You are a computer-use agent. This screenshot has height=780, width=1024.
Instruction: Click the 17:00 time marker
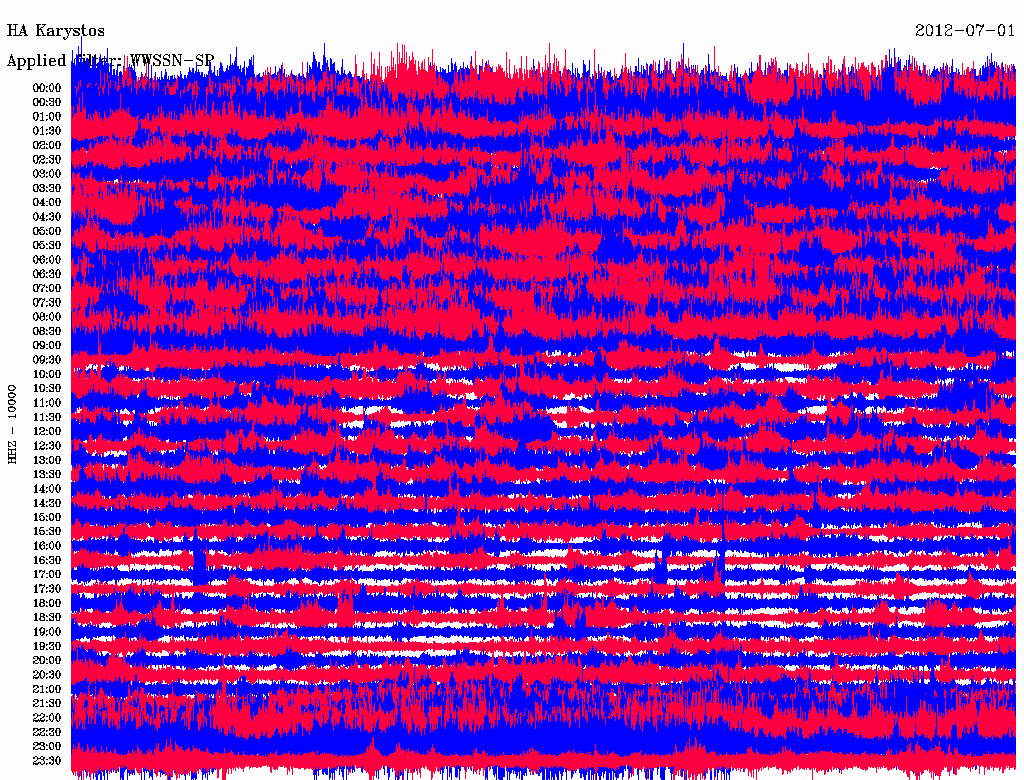tap(47, 575)
